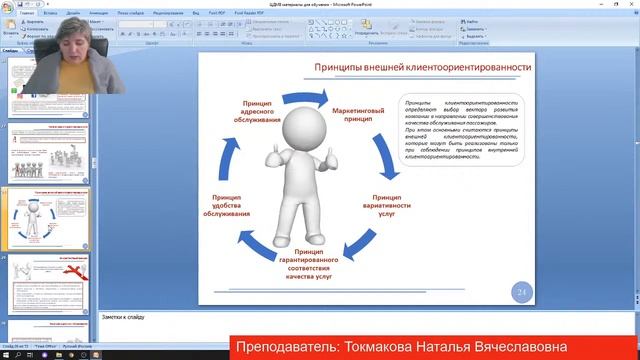This screenshot has height=360, width=640.
Task: Click Принцип адресного обслуживания label
Action: click(257, 111)
